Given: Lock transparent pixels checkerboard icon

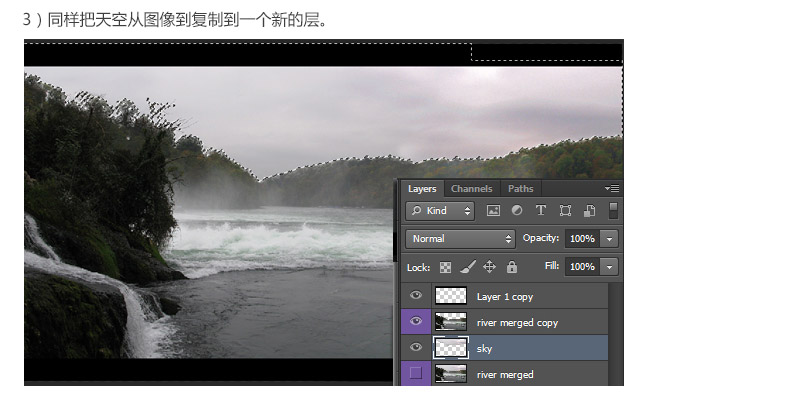Looking at the screenshot, I should [445, 267].
